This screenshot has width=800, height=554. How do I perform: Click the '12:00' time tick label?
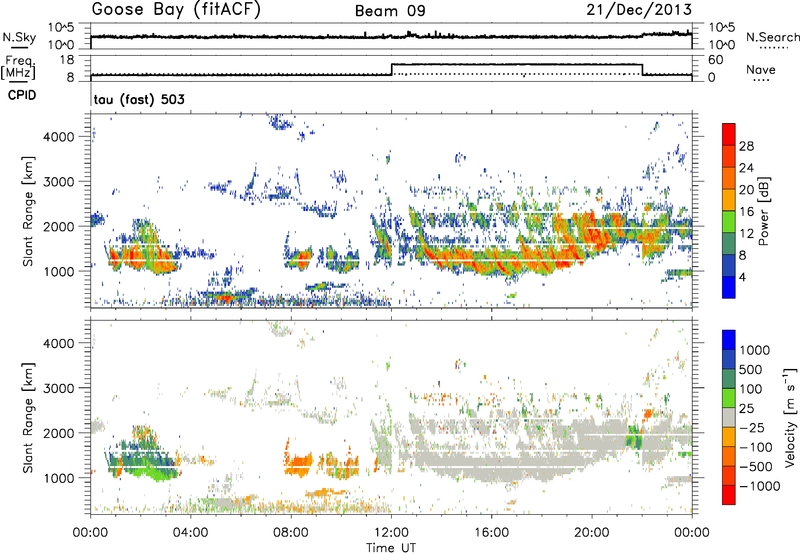391,533
